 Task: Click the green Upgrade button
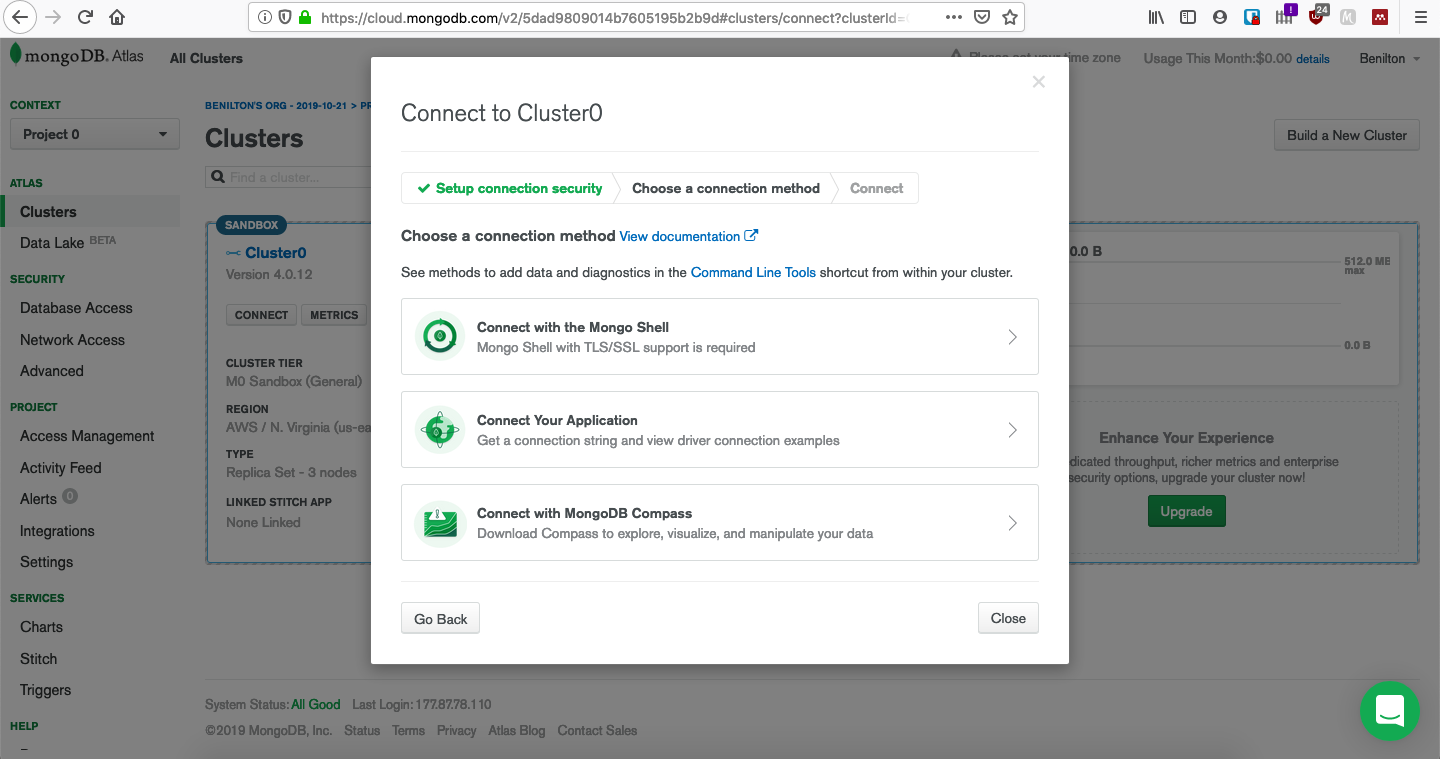pos(1186,511)
